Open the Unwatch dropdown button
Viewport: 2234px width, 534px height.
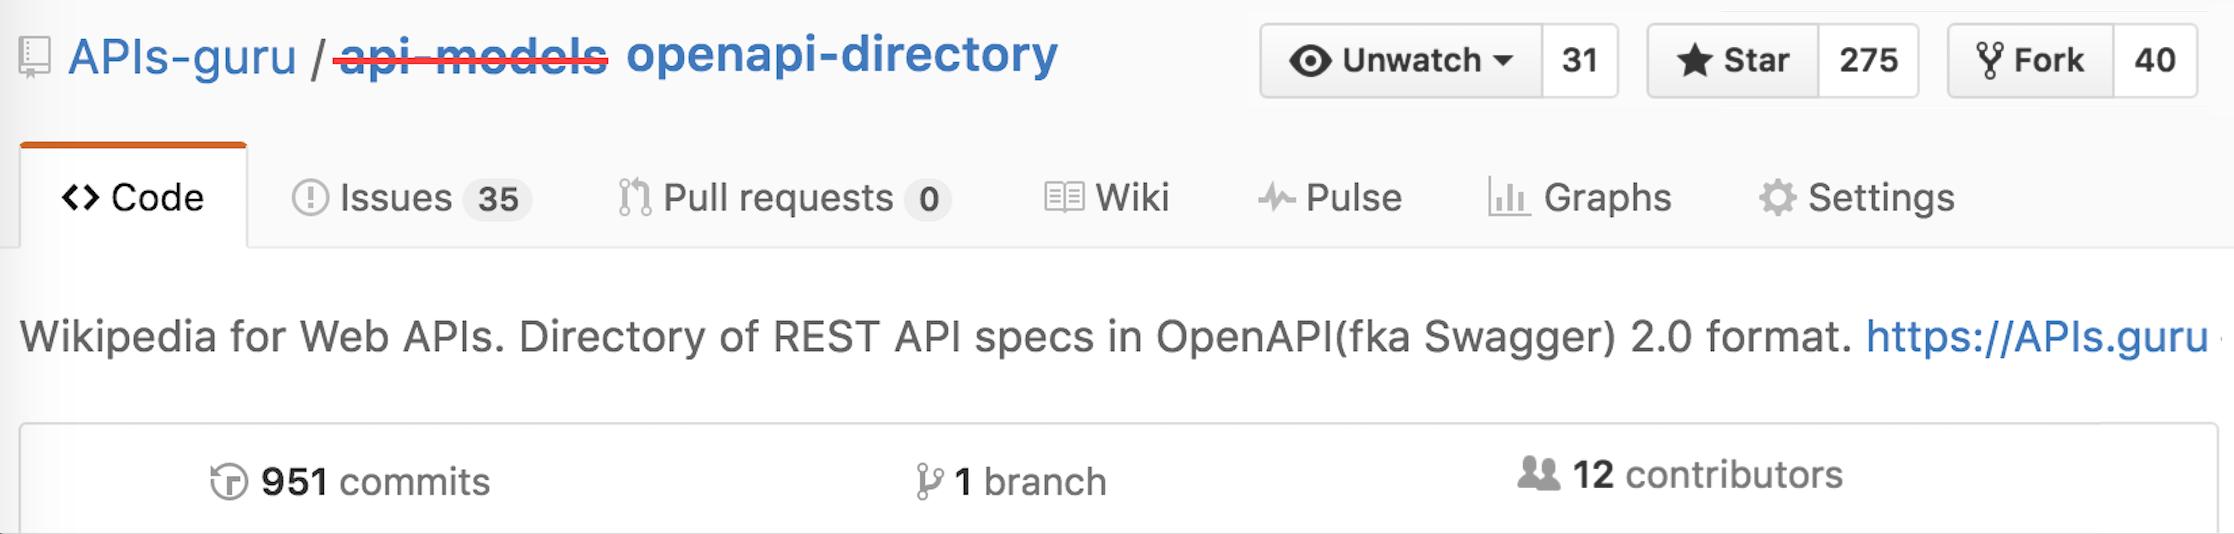(1401, 61)
